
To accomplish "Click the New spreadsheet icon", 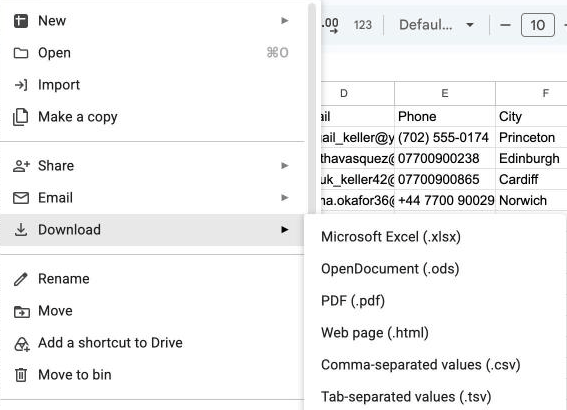I will point(21,21).
